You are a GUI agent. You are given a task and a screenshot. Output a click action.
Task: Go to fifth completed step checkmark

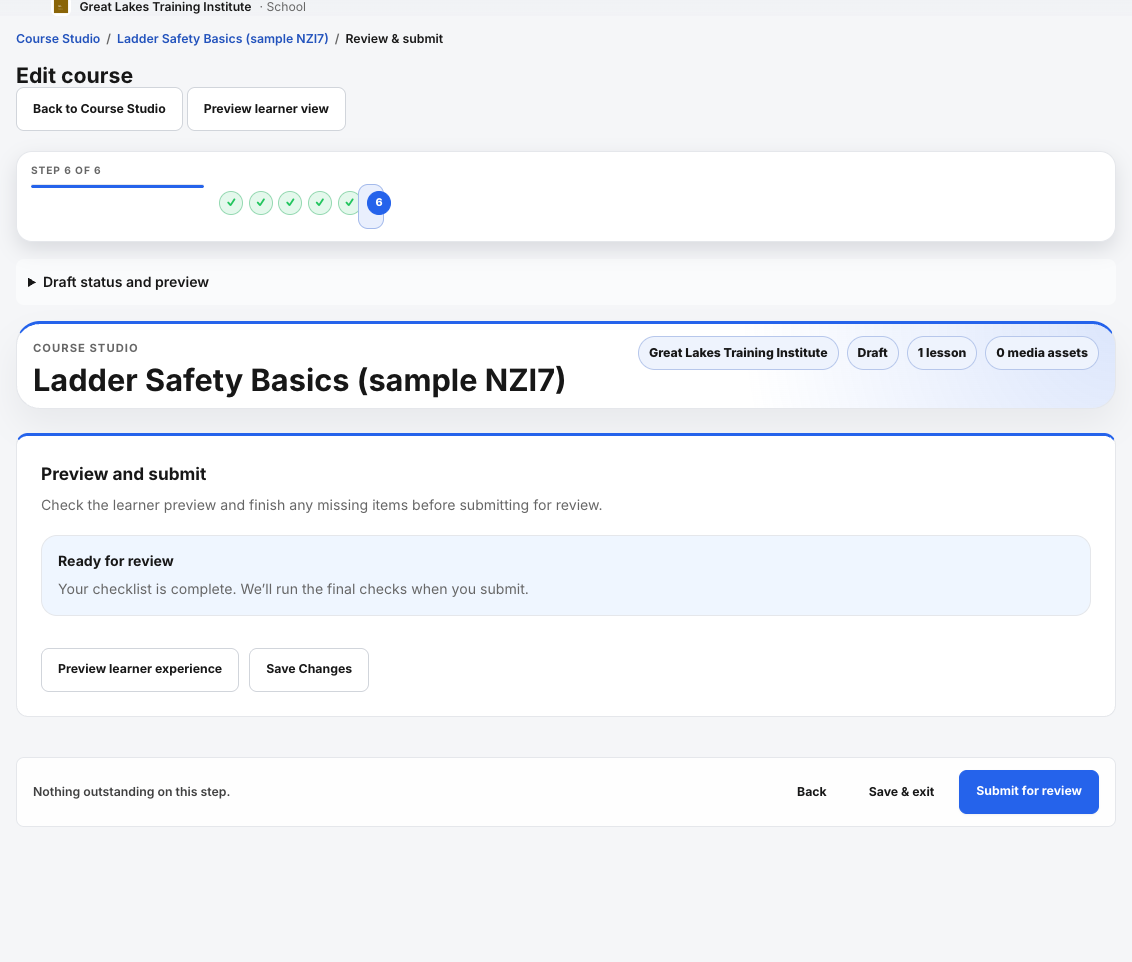tap(349, 203)
